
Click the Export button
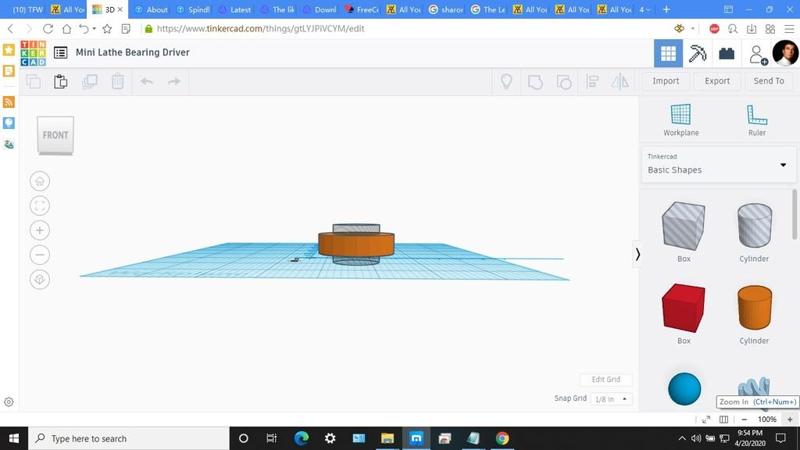717,81
